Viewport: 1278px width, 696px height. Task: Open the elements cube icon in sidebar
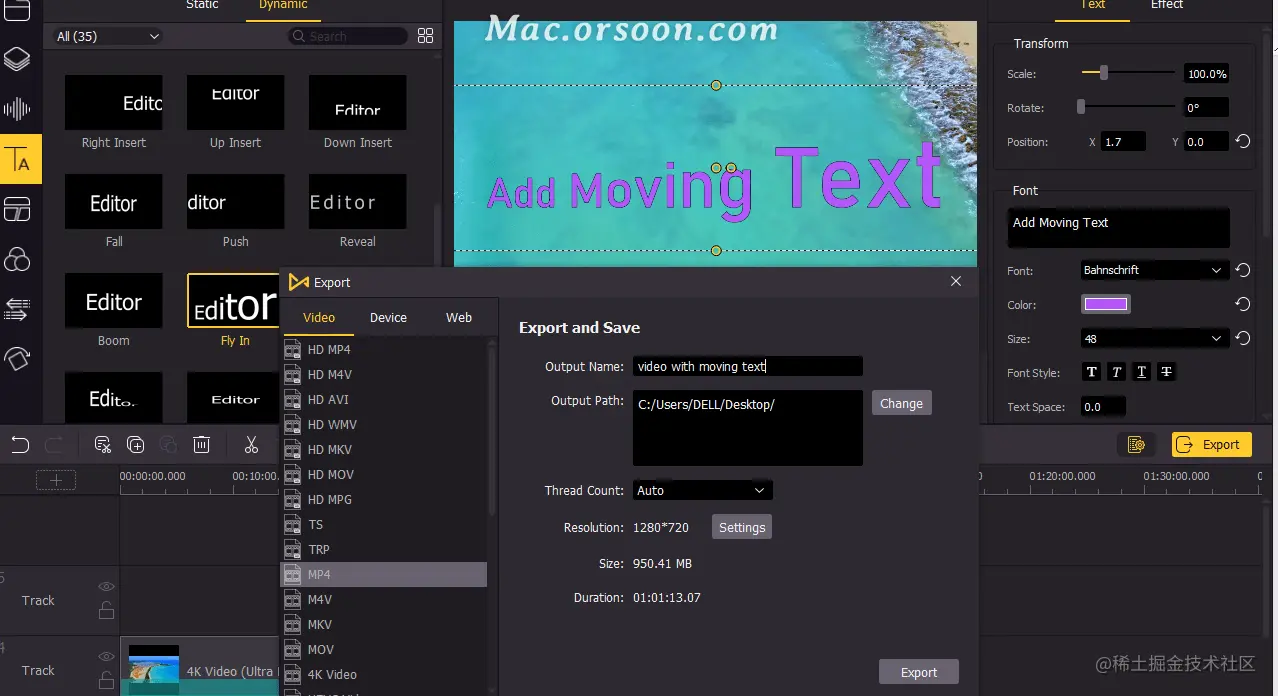click(17, 358)
